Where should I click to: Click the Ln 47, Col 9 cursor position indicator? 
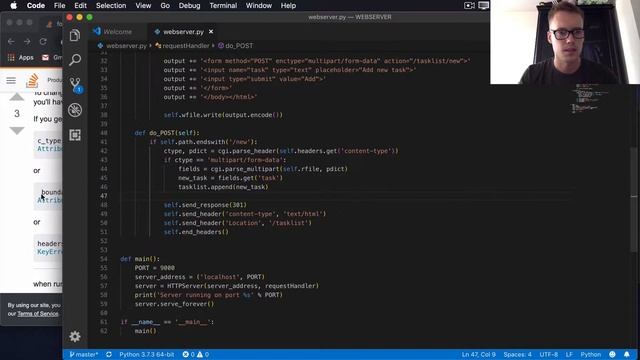pos(478,354)
